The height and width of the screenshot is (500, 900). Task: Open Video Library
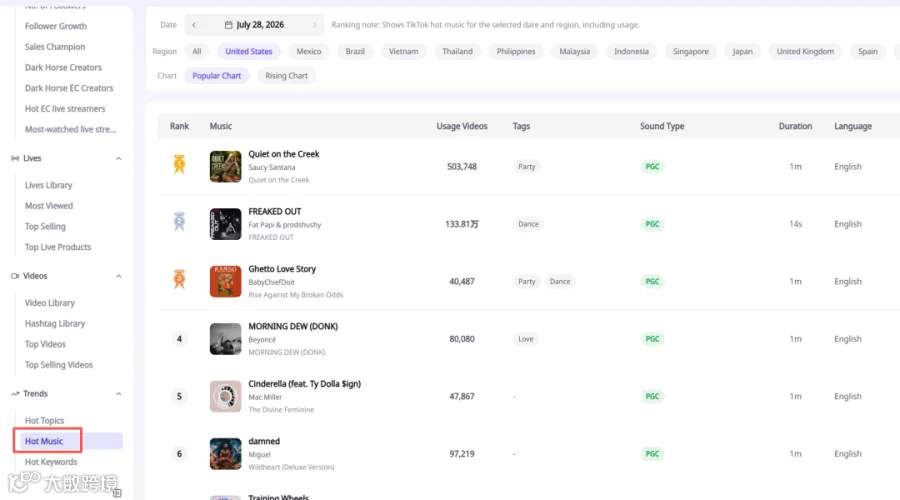click(x=50, y=303)
